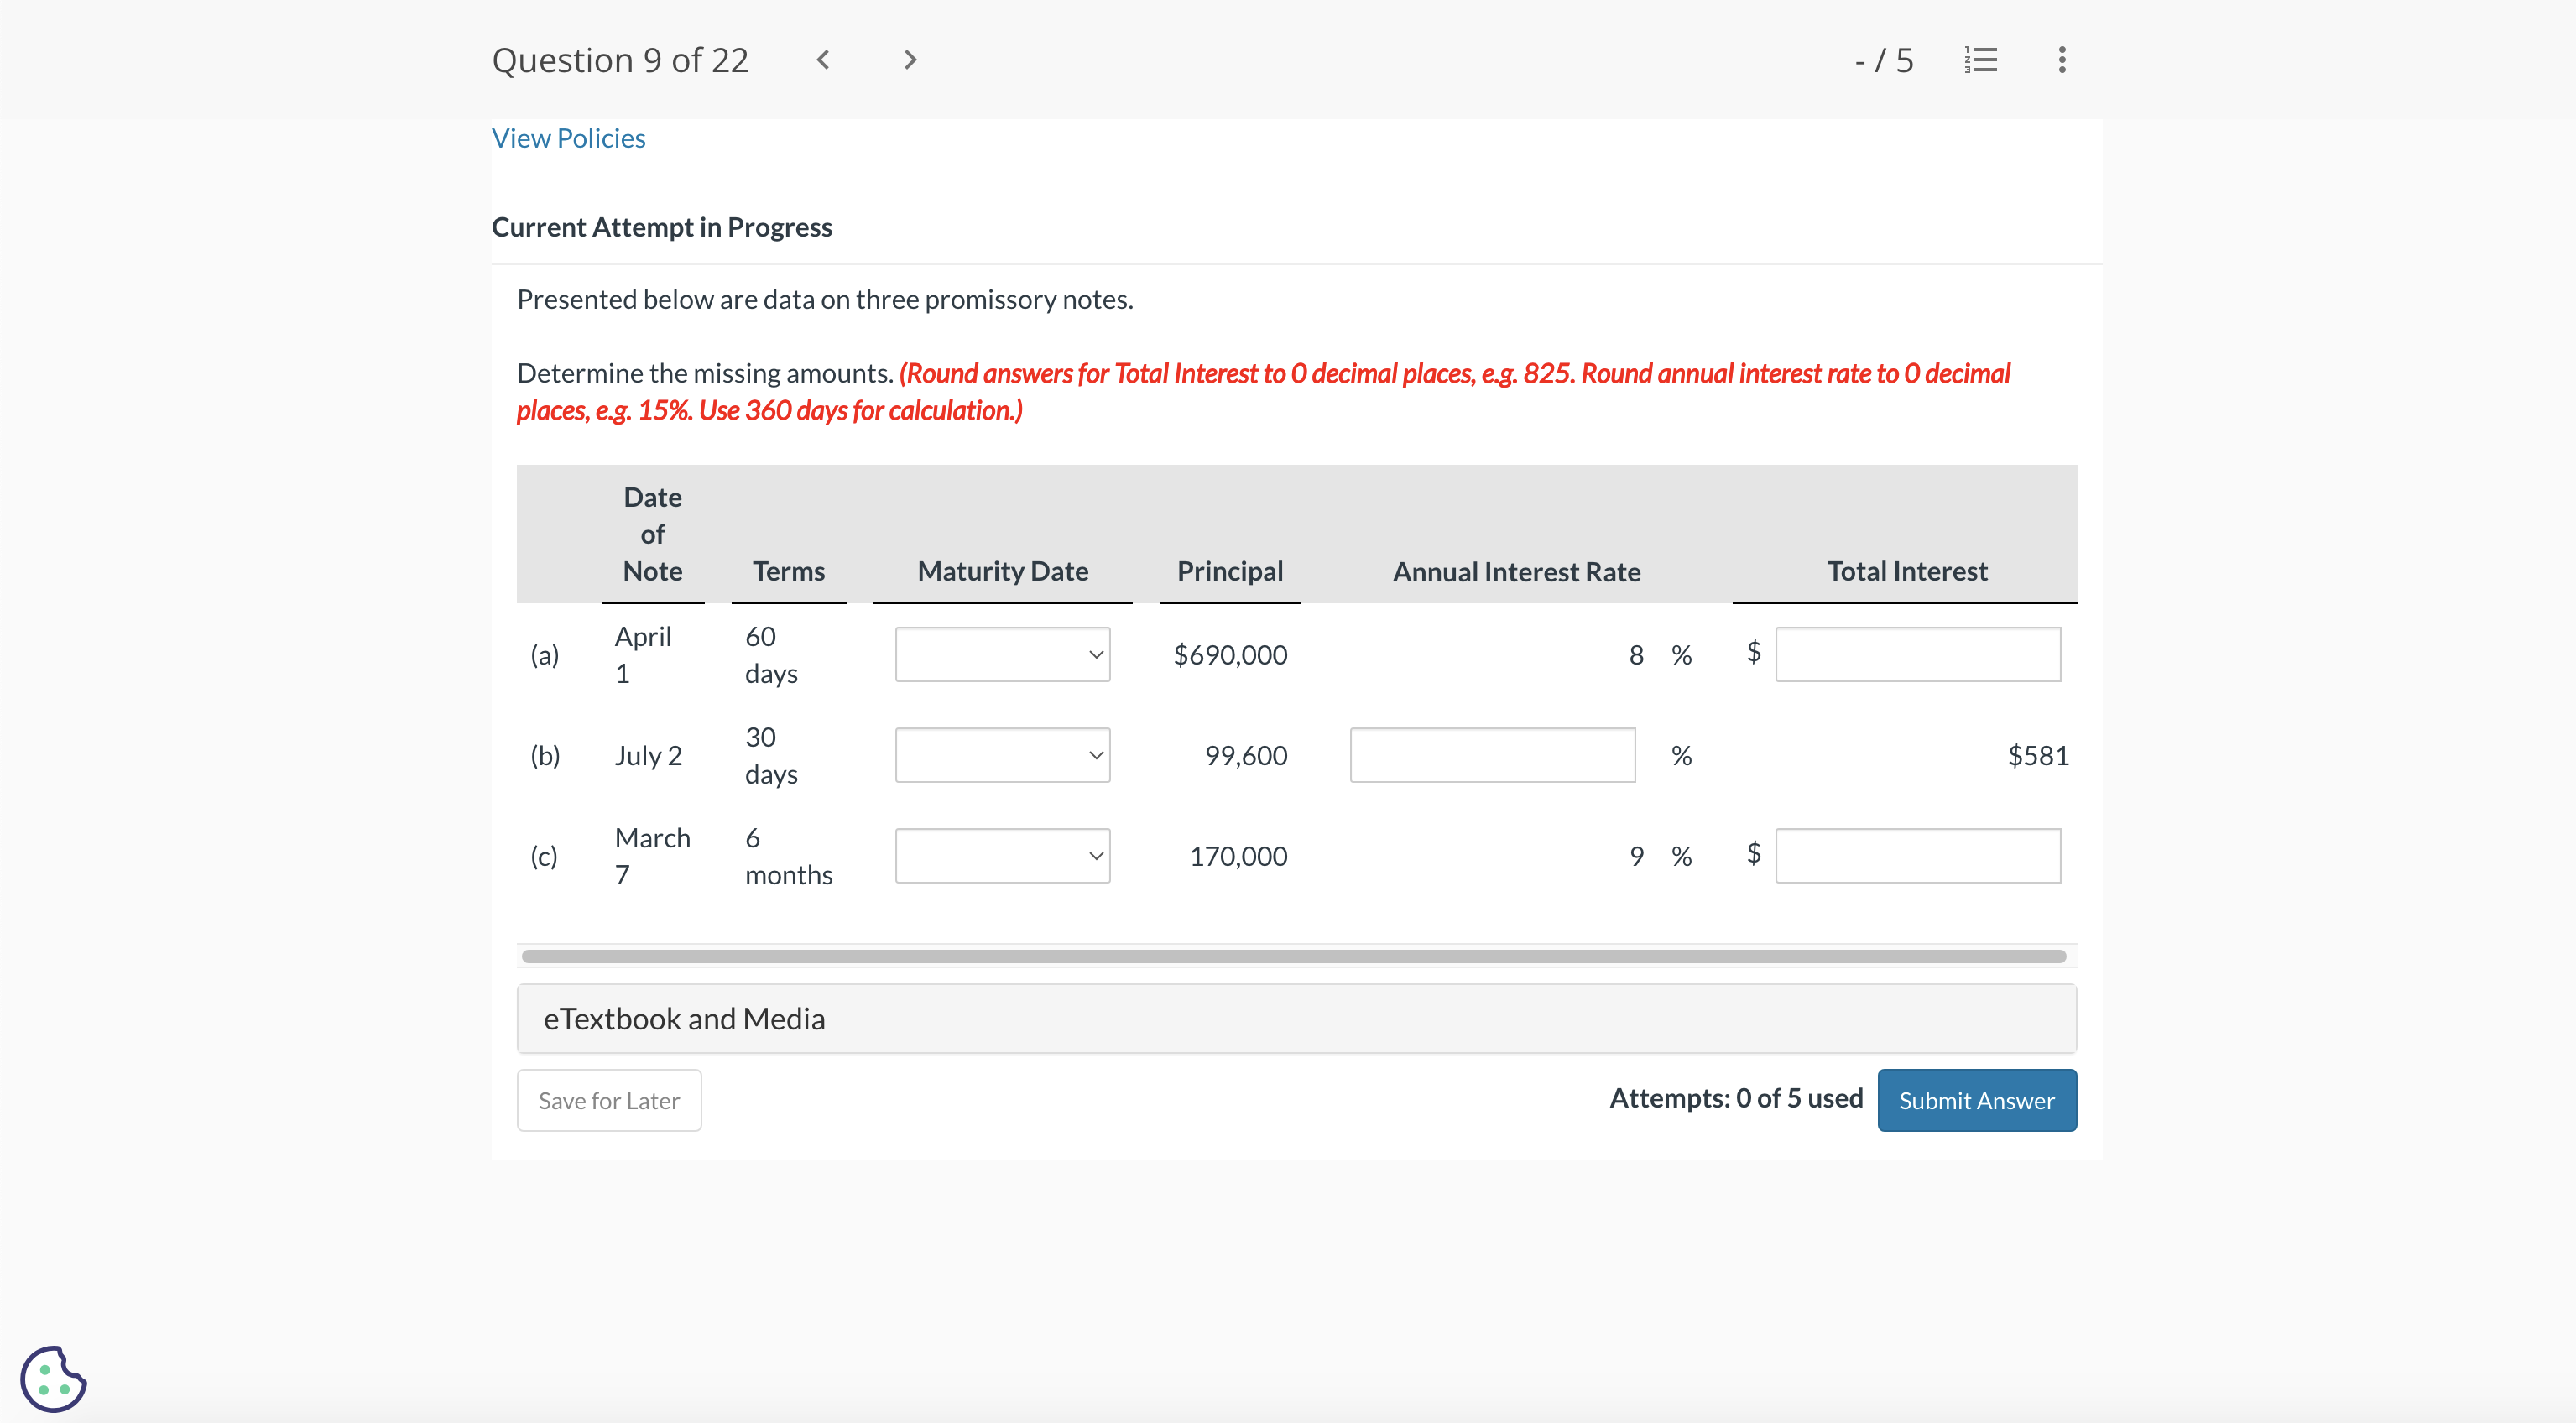Click 'Presented below are data' sentence

point(825,299)
